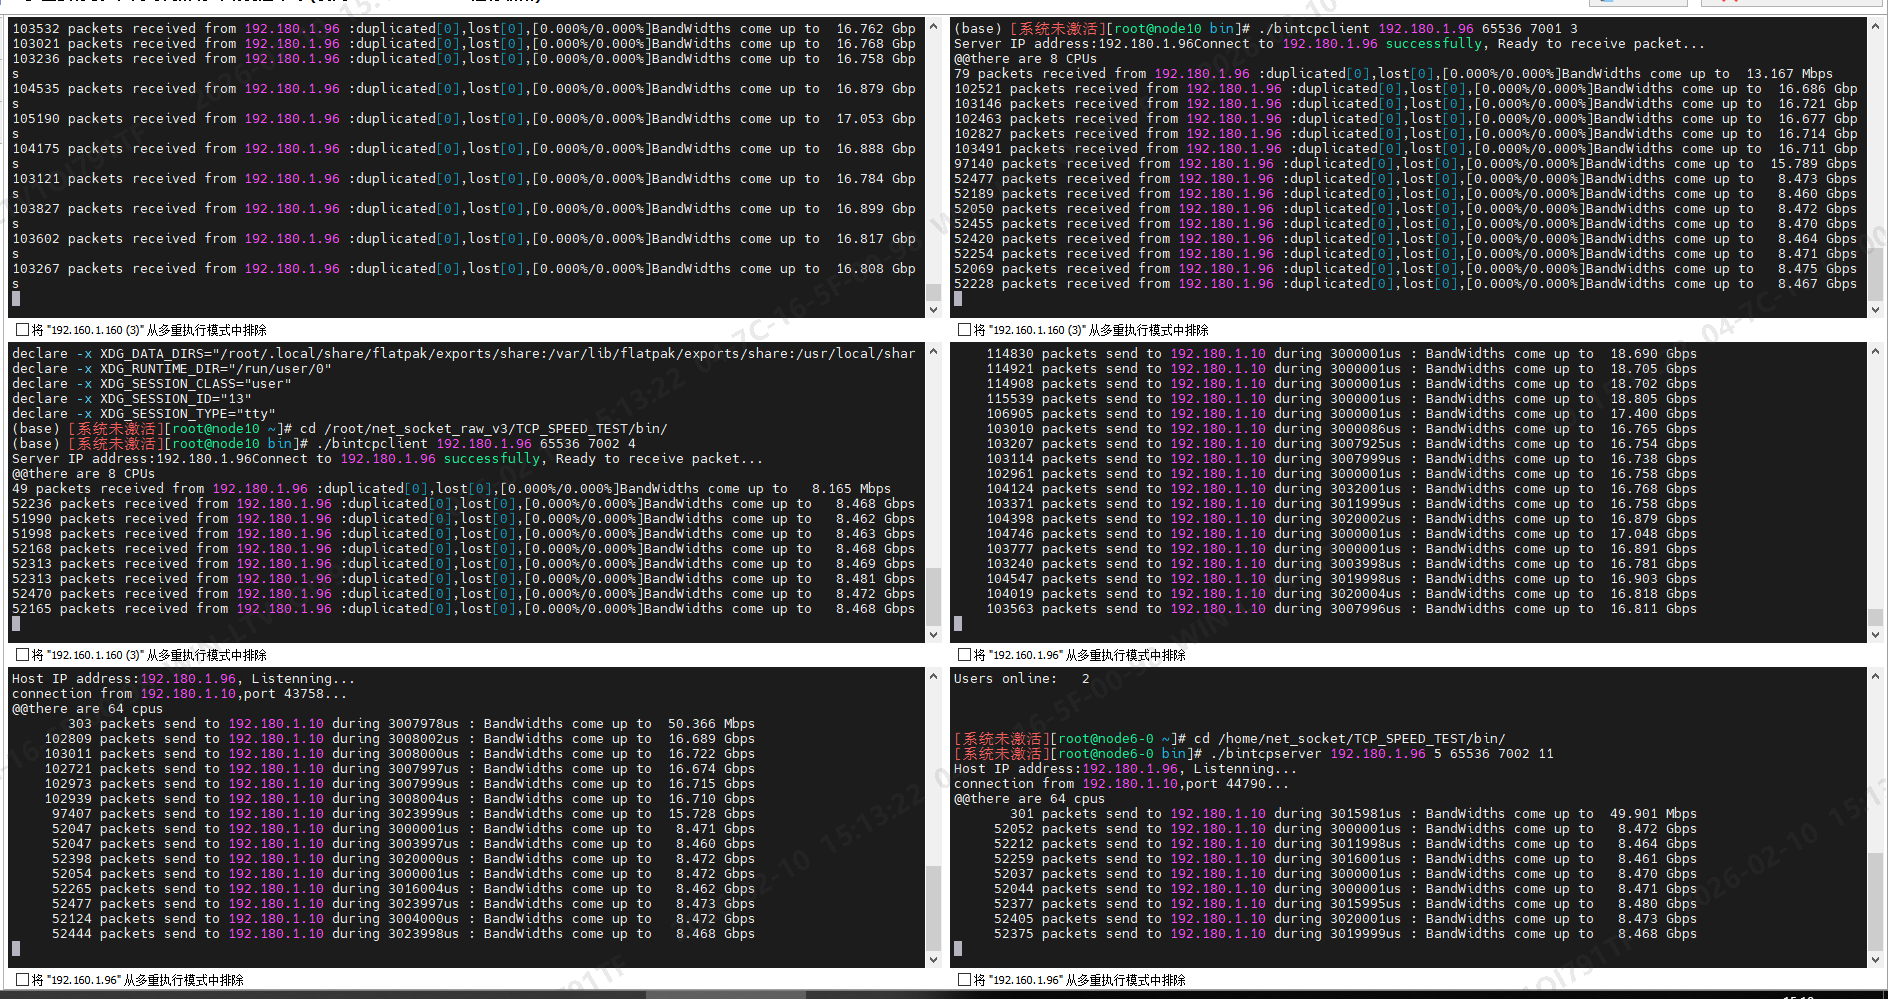Image resolution: width=1888 pixels, height=999 pixels.
Task: Tick the exclude checkbox under the 7002 client pane
Action: [x=22, y=655]
